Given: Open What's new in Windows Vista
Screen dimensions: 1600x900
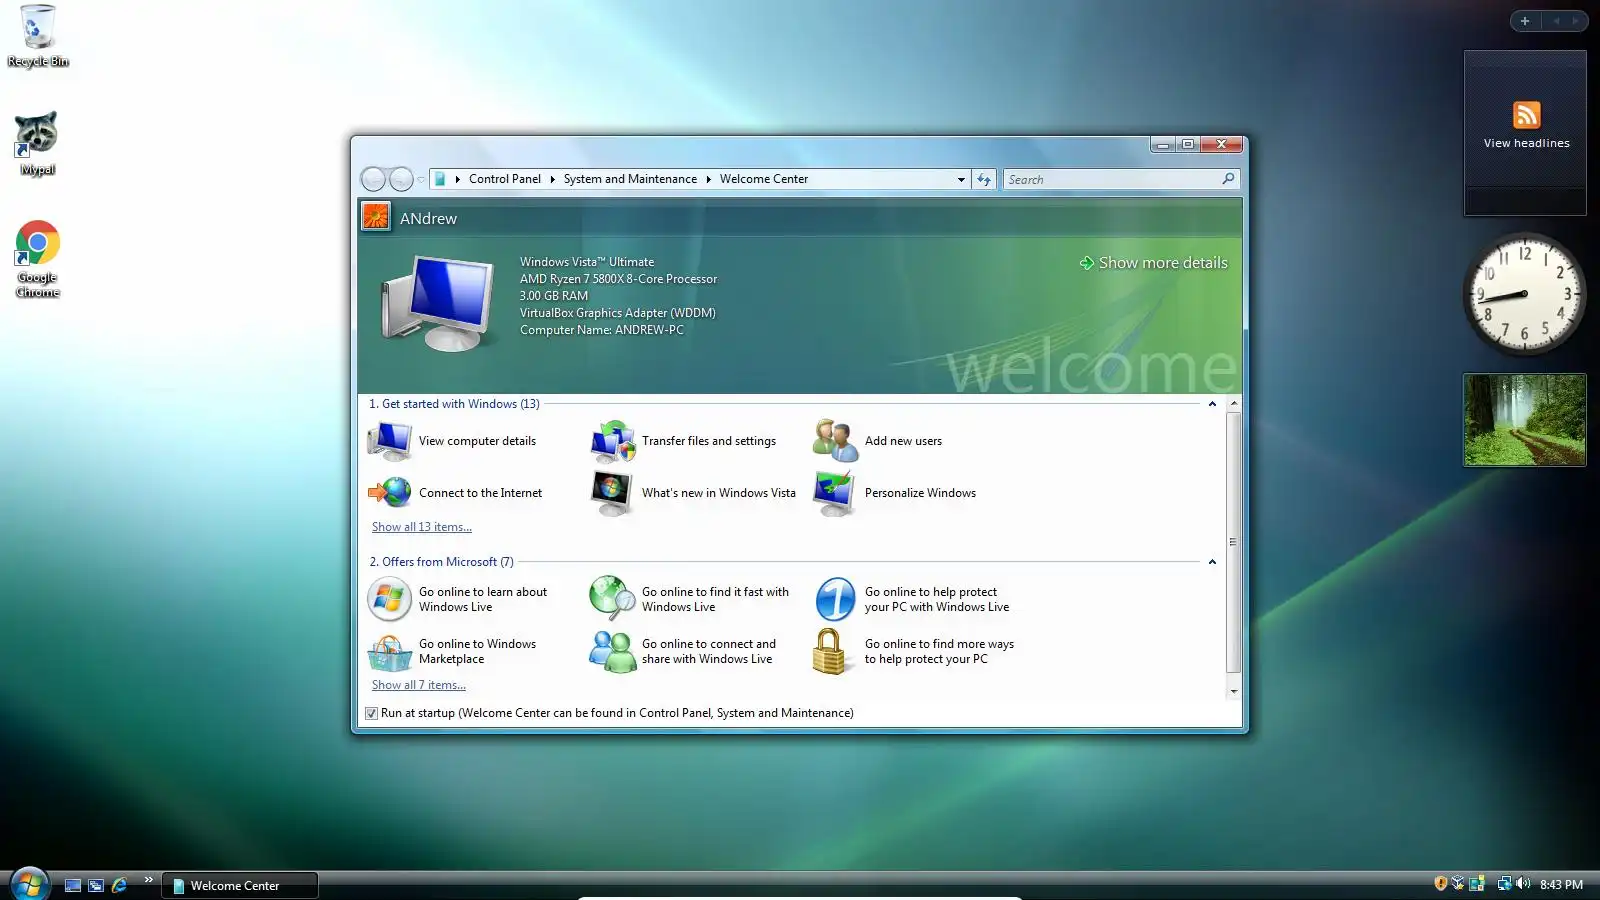Looking at the screenshot, I should pos(693,493).
